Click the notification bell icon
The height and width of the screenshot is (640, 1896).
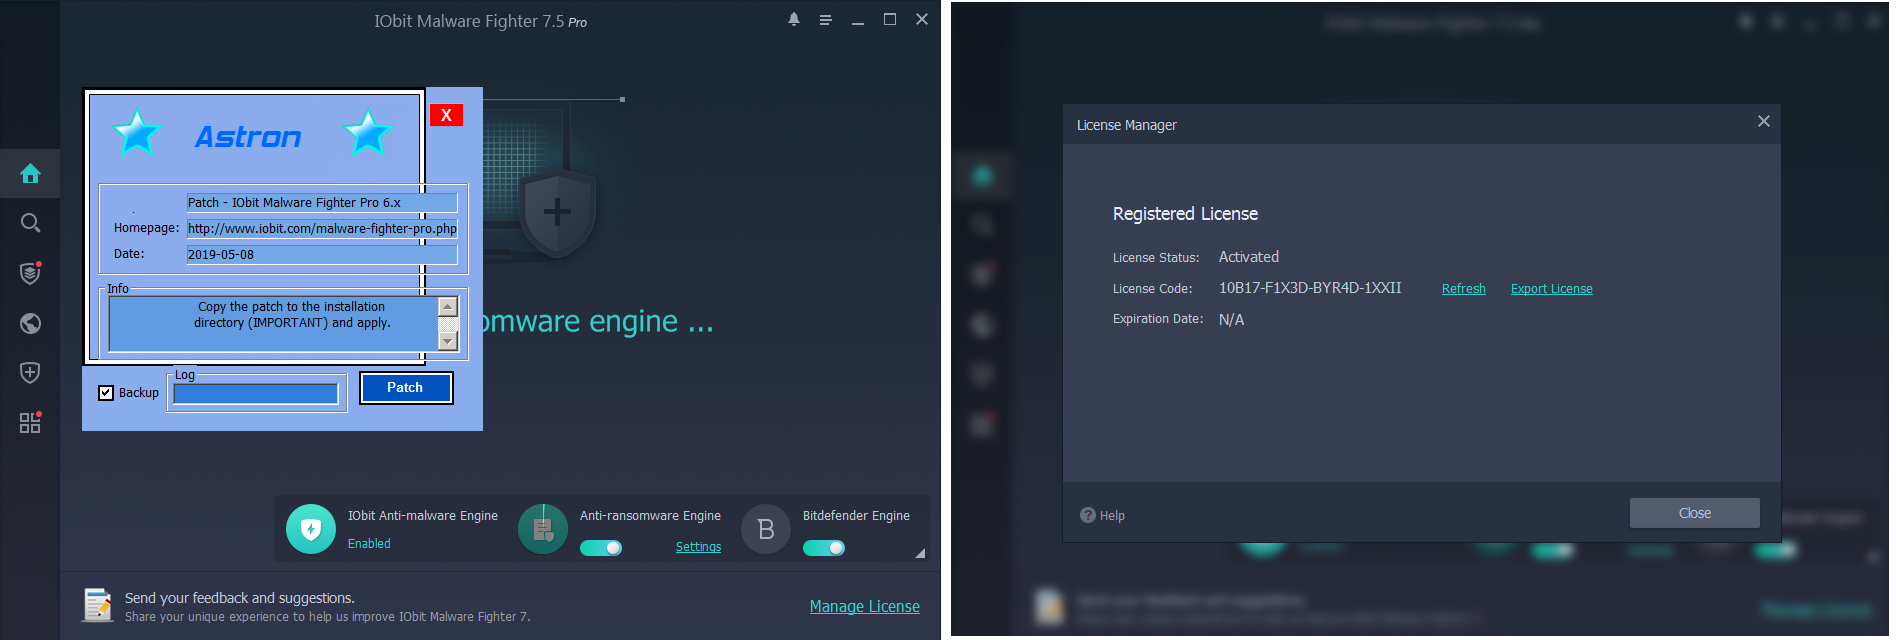tap(794, 19)
